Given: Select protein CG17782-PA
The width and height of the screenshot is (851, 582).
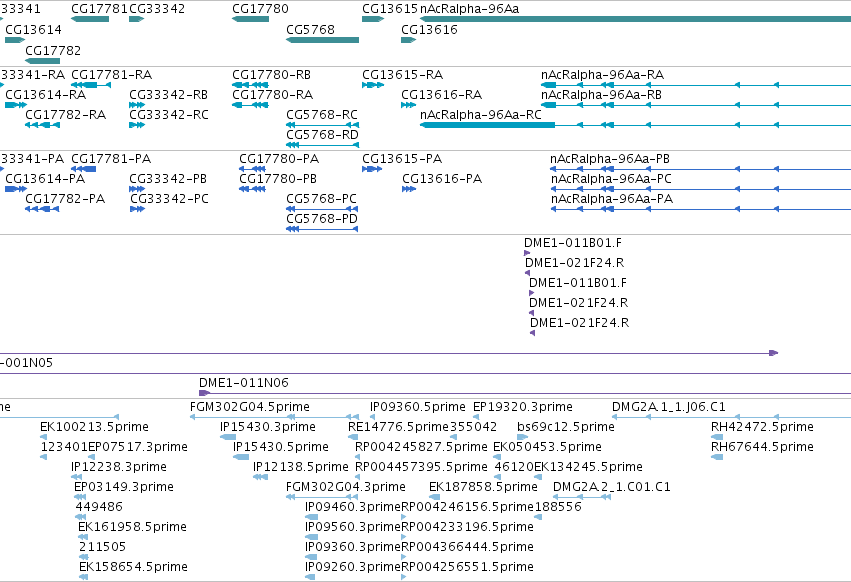Looking at the screenshot, I should pos(65,199).
